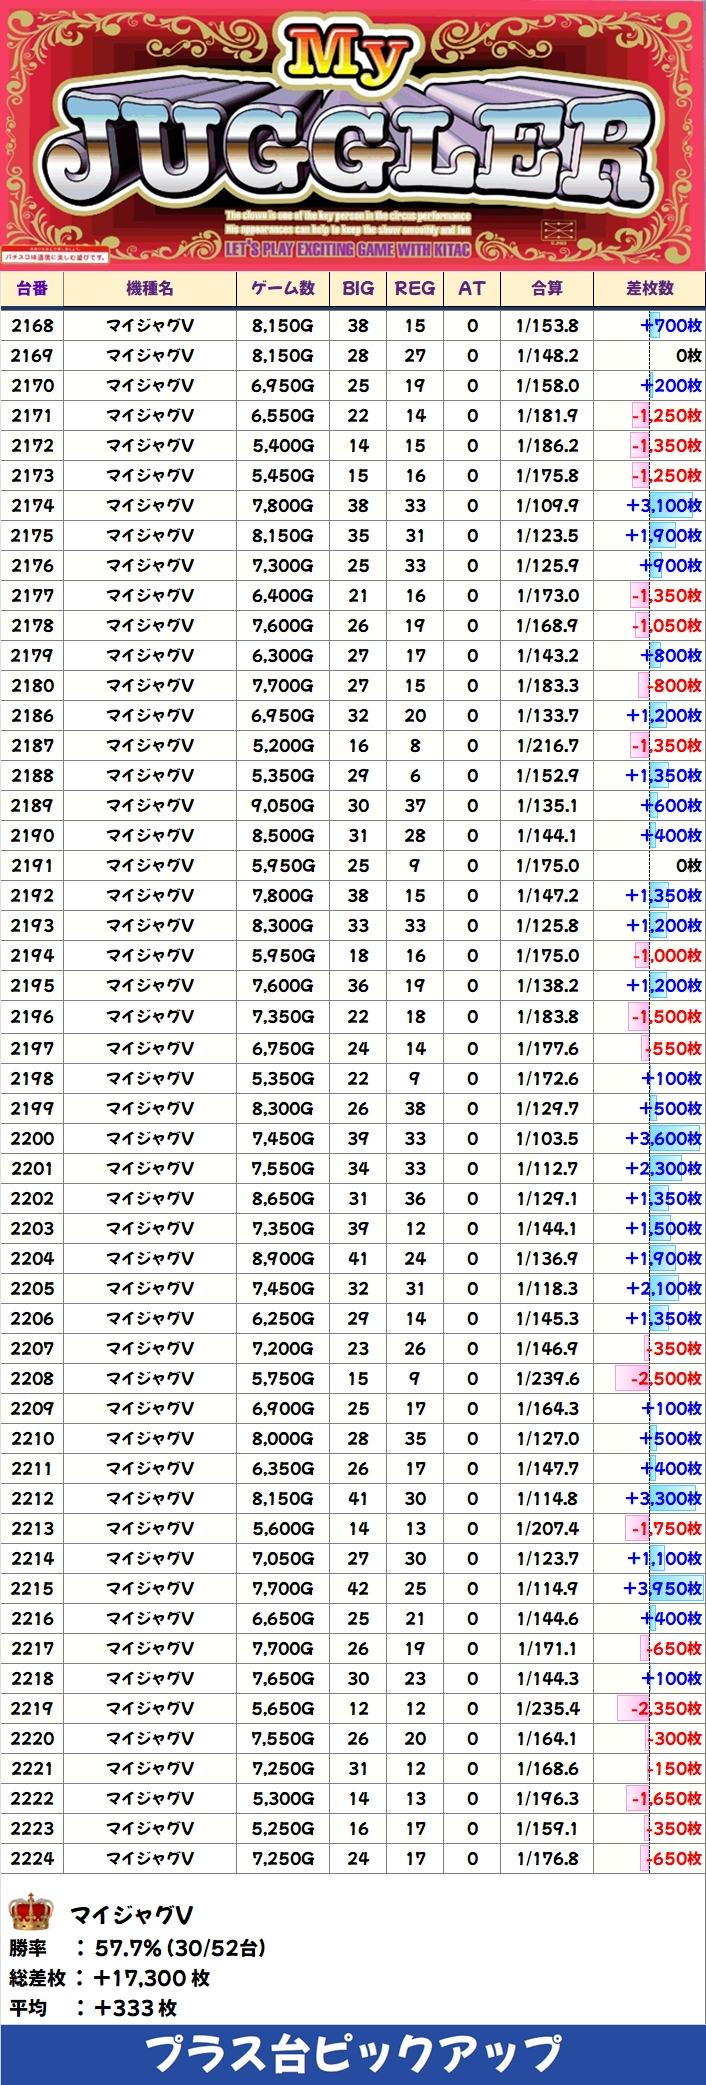Click the AT column header
This screenshot has height=2085, width=706.
coord(472,288)
